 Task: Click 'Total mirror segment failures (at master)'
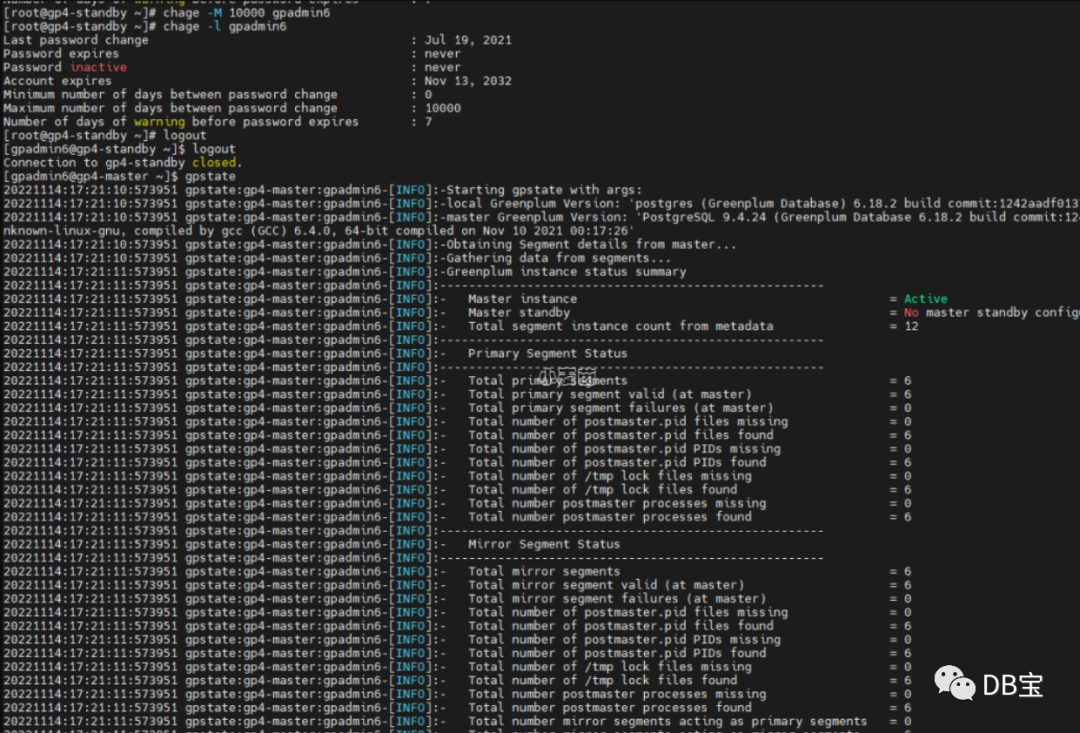(616, 599)
